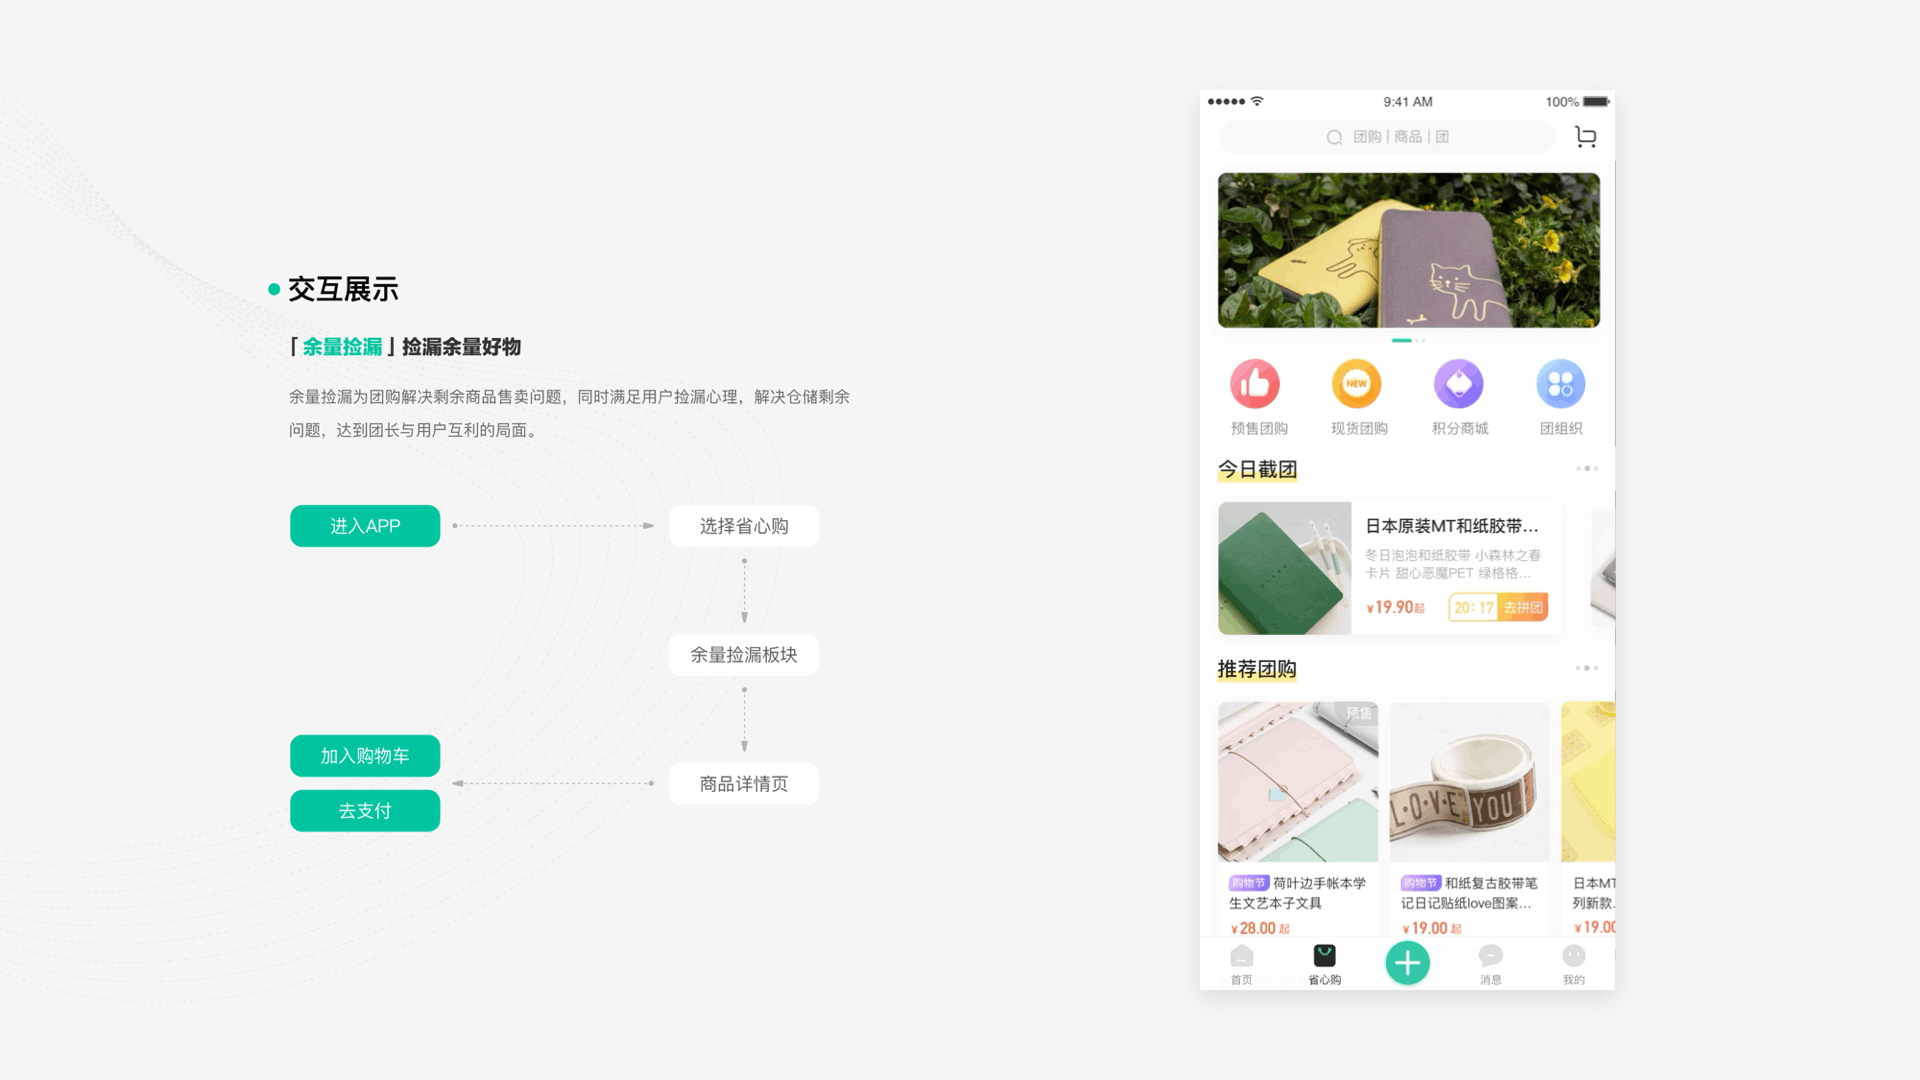Click 荷叶边手帐本学生文艺本子文具 title

(1297, 893)
